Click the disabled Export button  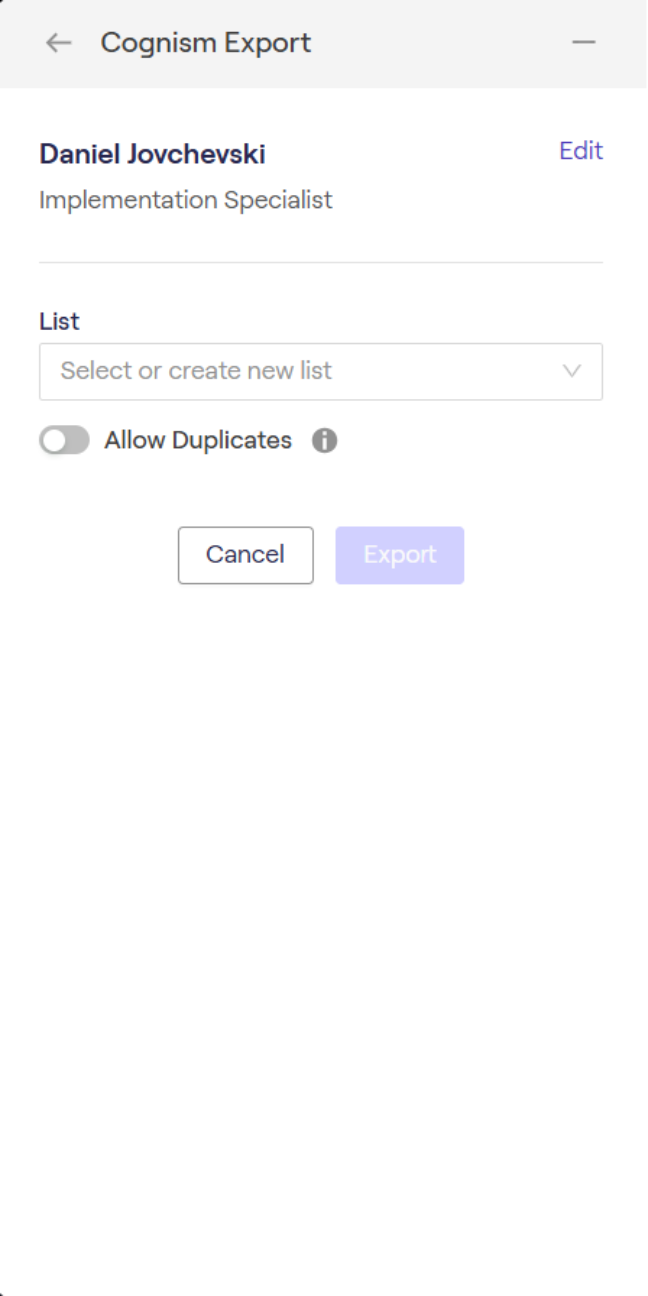(399, 555)
